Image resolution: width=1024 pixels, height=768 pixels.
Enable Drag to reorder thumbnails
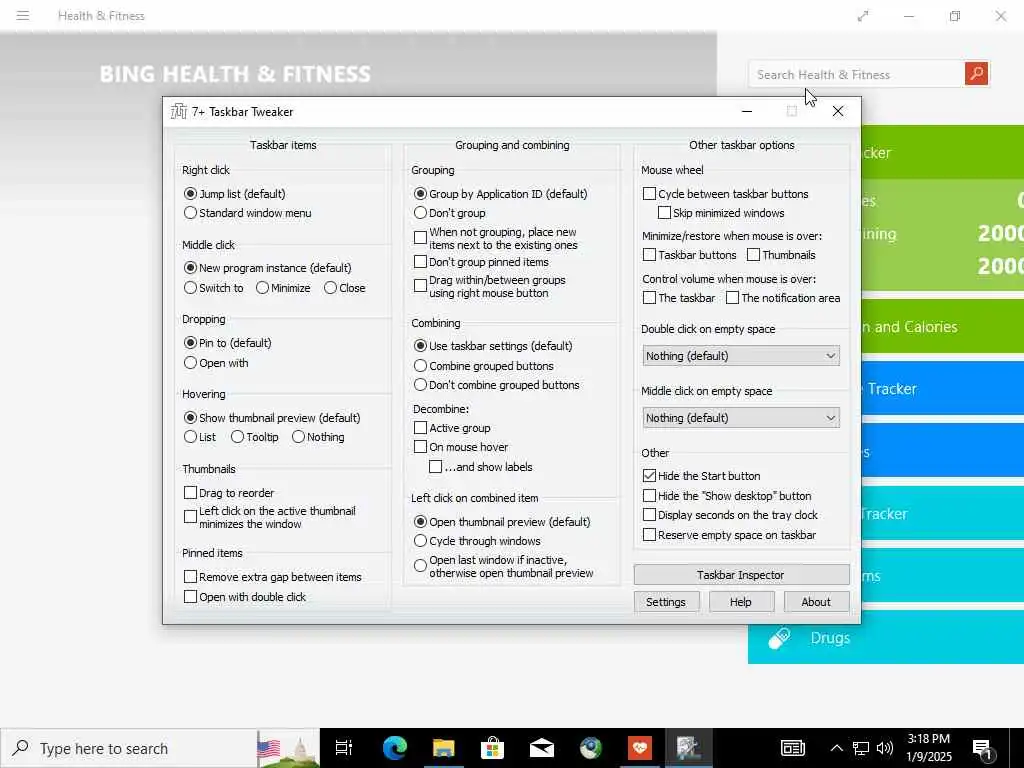[229, 493]
